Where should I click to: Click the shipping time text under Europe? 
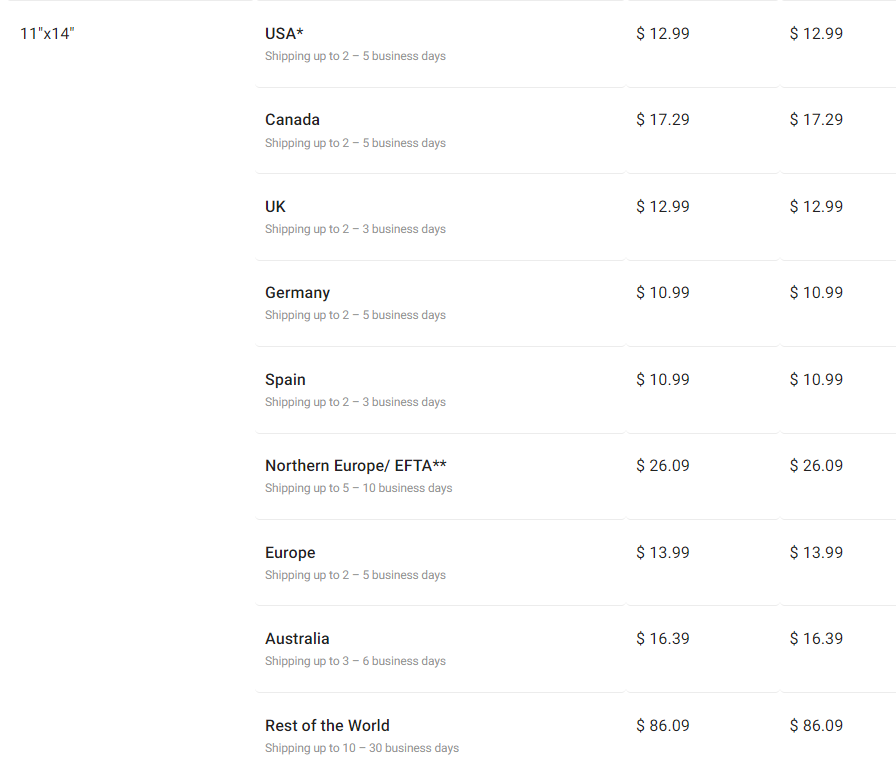click(x=355, y=575)
